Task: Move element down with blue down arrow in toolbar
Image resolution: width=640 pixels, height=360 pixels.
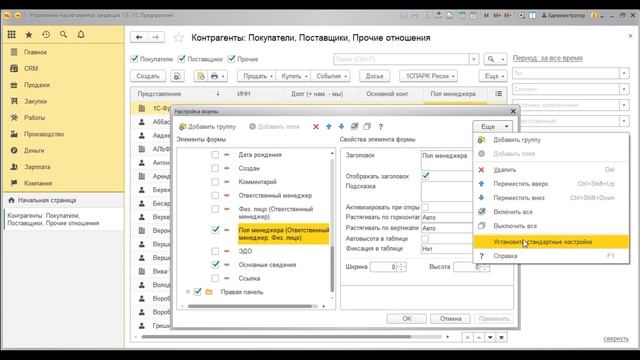Action: tap(341, 127)
